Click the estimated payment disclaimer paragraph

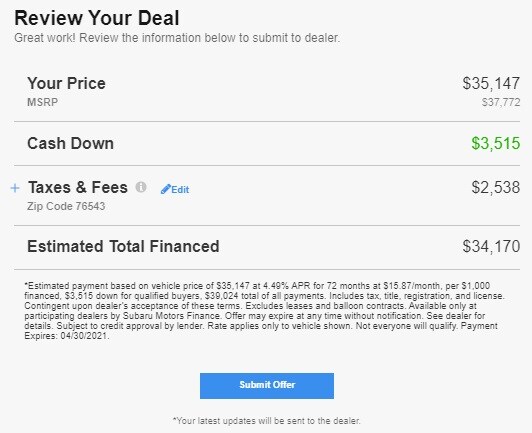[x=265, y=311]
